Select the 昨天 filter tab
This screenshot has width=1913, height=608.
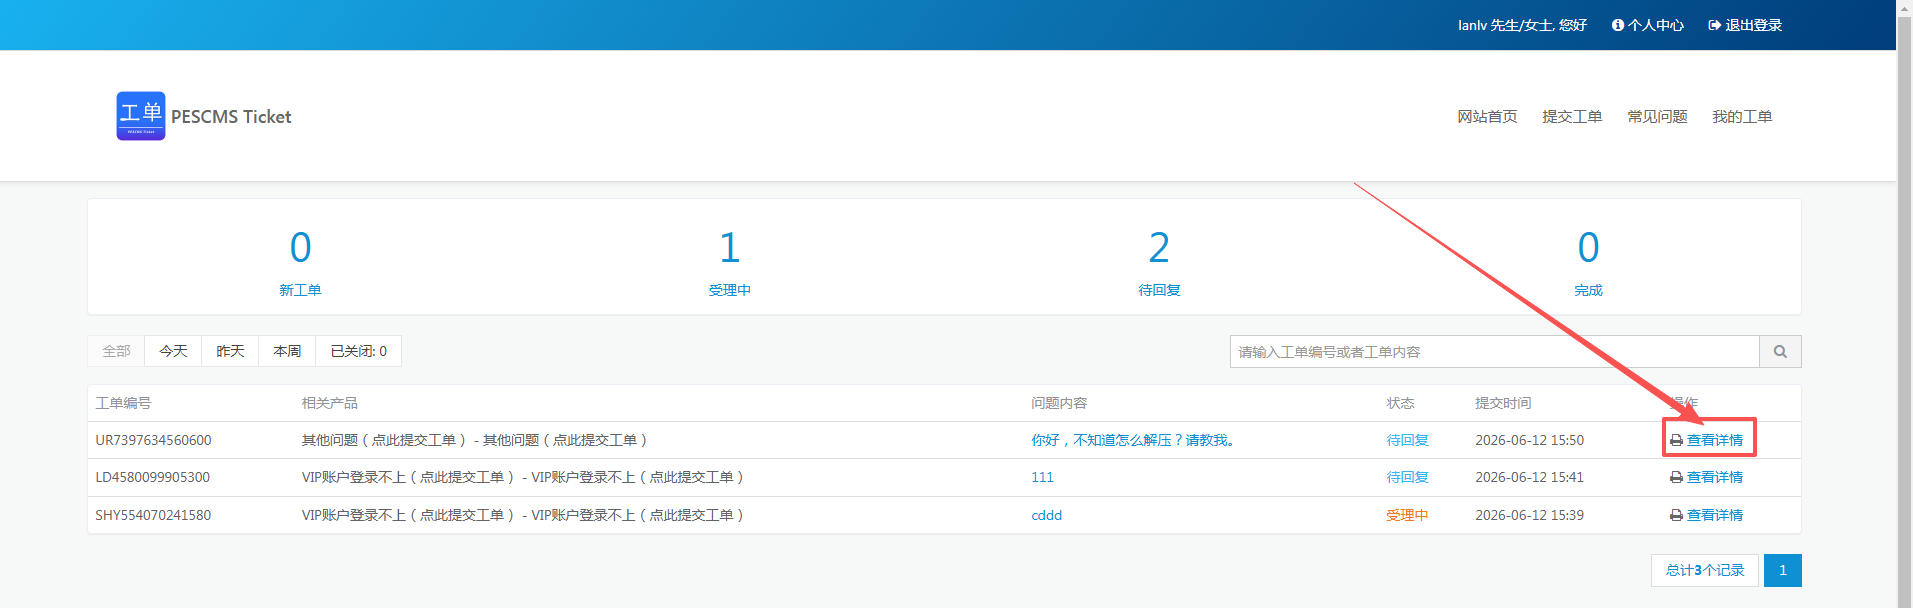coord(230,351)
